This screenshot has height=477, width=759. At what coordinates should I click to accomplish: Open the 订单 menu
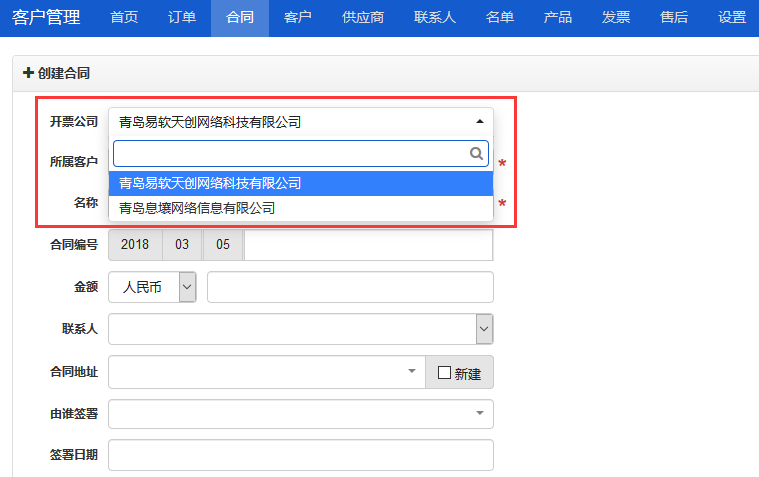pyautogui.click(x=182, y=17)
